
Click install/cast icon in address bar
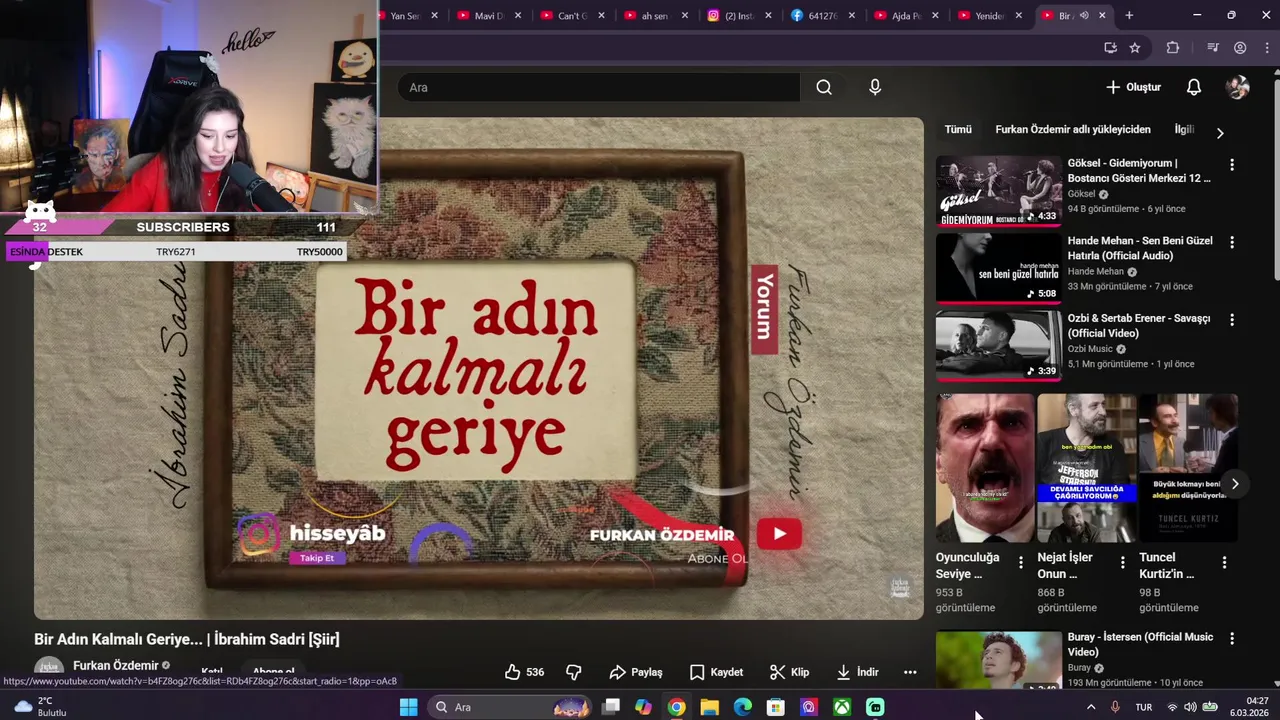click(1110, 48)
